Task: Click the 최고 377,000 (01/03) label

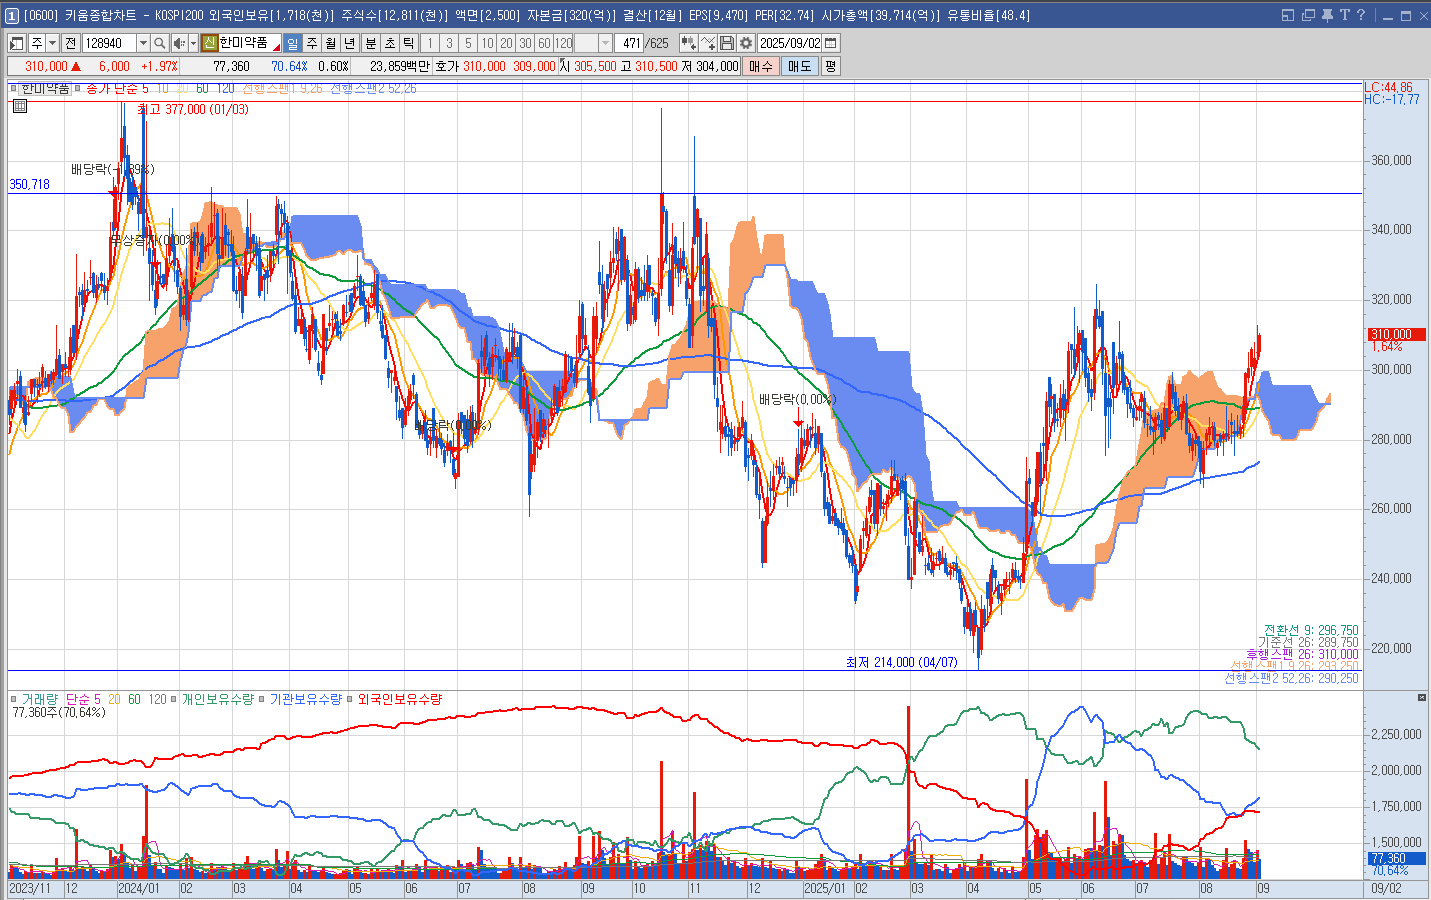Action: coord(193,109)
